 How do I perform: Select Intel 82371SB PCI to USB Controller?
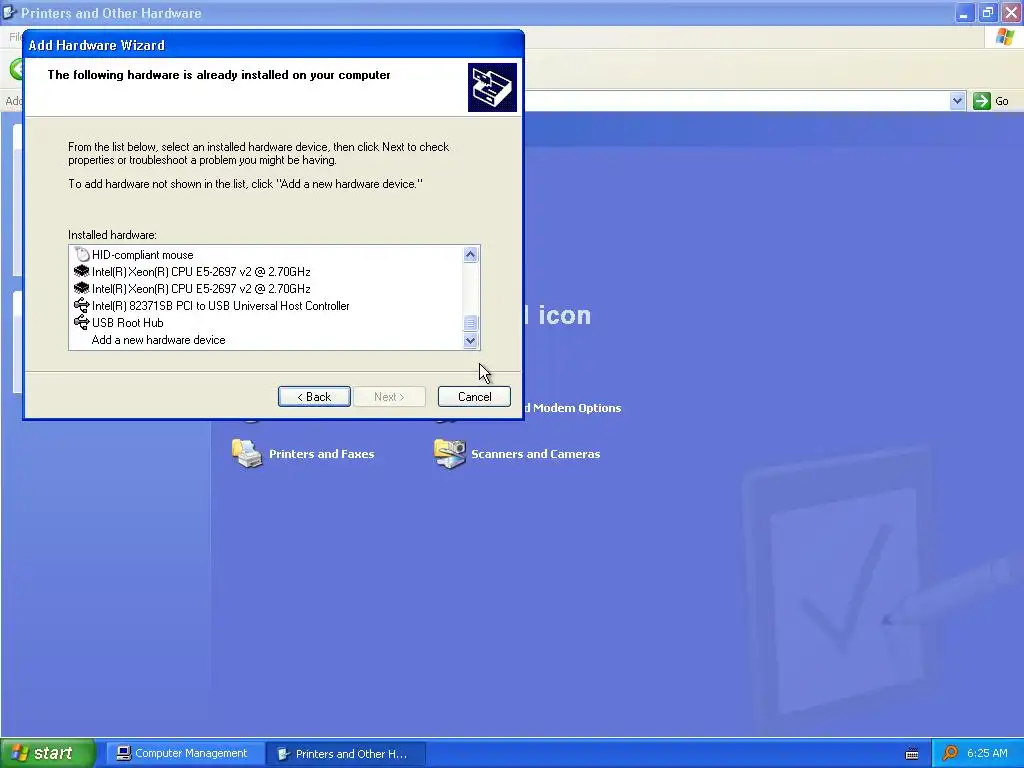pyautogui.click(x=220, y=306)
